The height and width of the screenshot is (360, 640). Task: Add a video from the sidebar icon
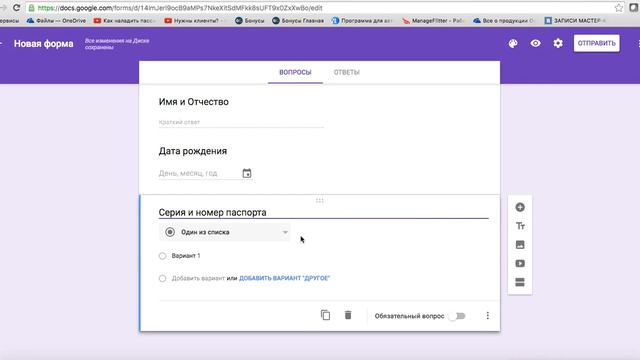coord(520,263)
